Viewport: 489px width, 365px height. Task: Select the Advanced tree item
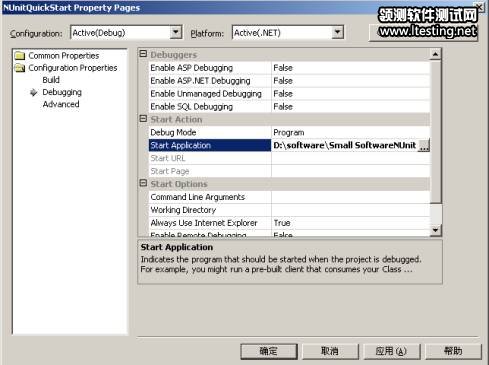[61, 104]
